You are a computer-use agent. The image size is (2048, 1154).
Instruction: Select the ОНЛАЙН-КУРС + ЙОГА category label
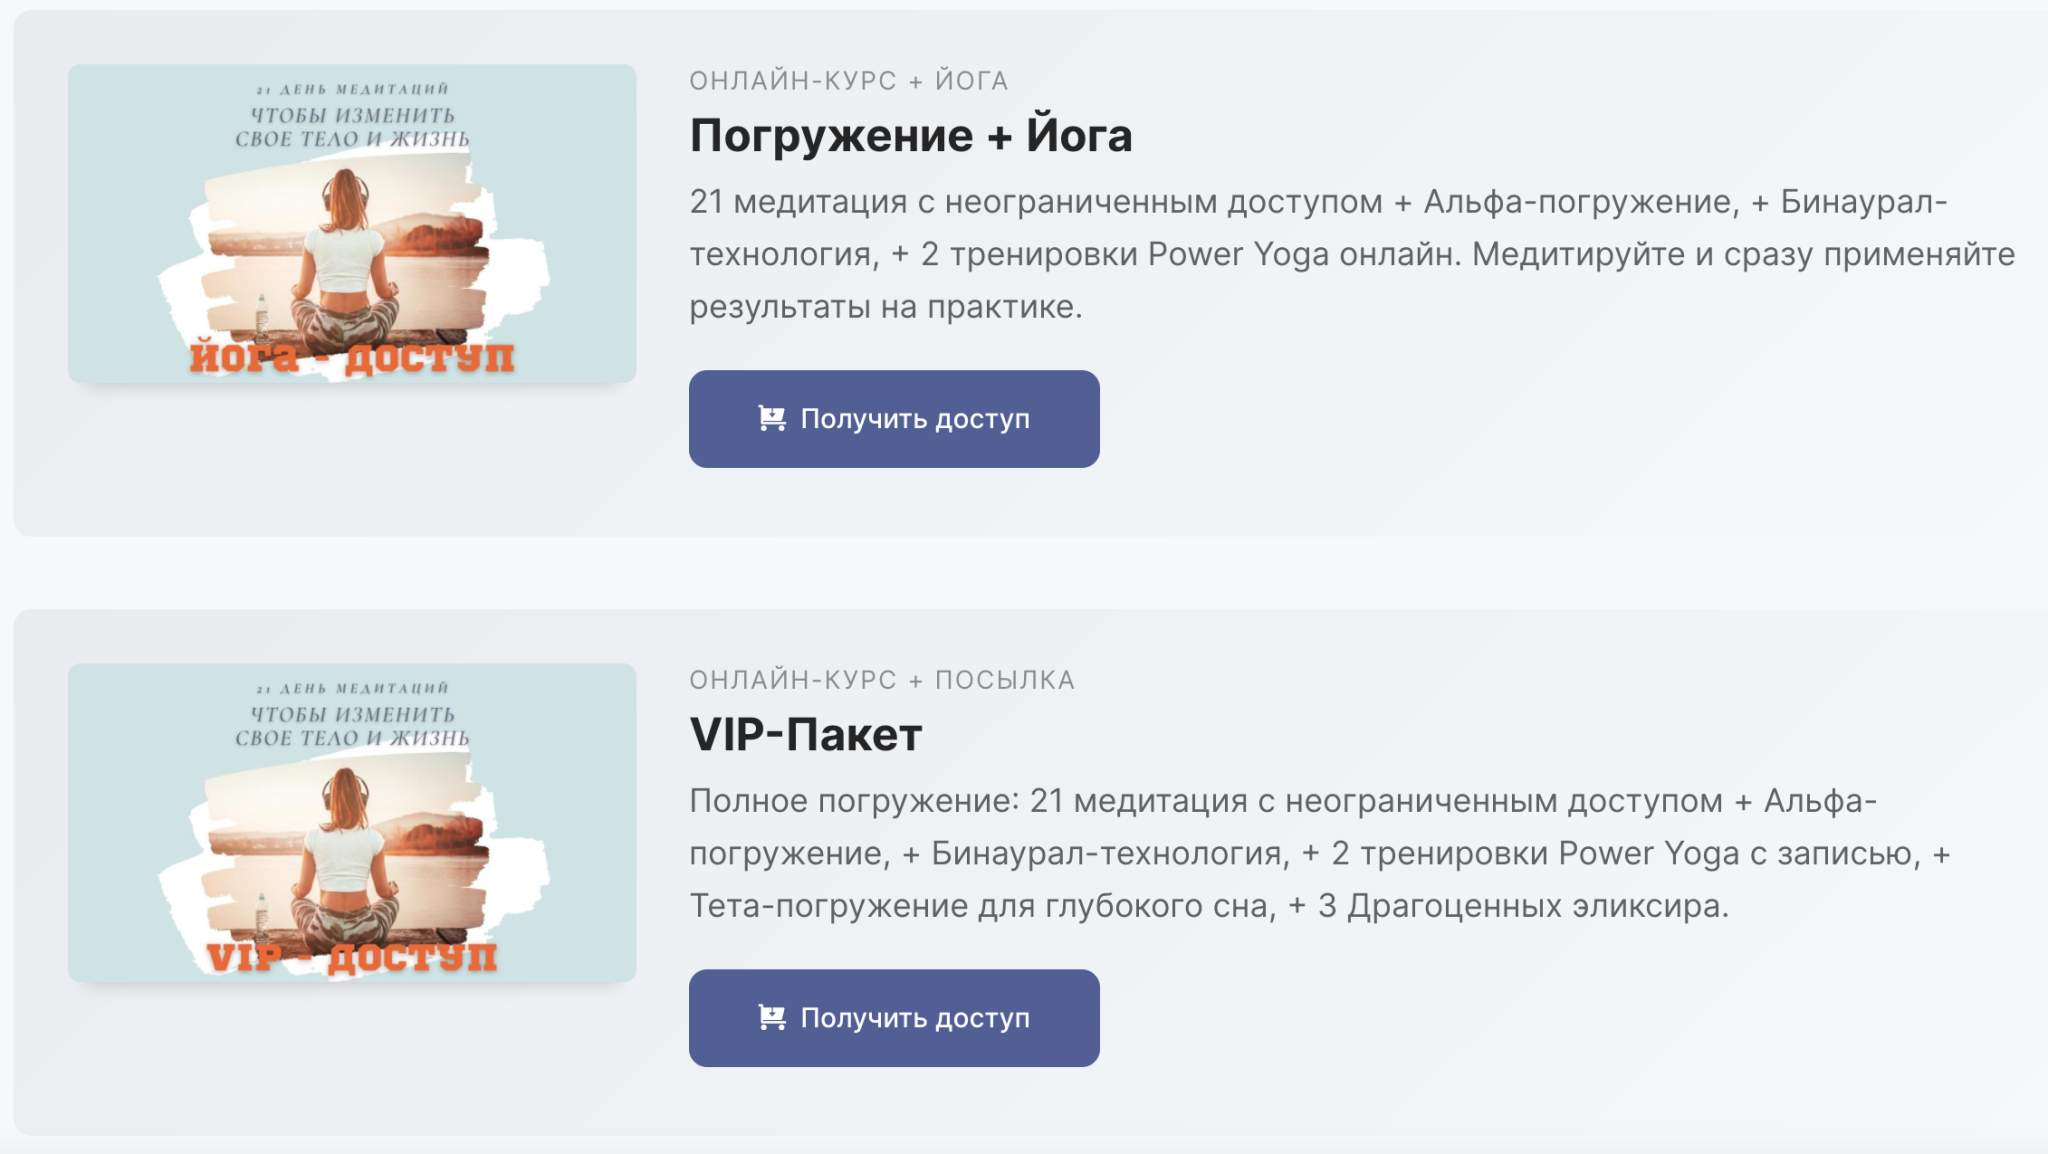[848, 81]
